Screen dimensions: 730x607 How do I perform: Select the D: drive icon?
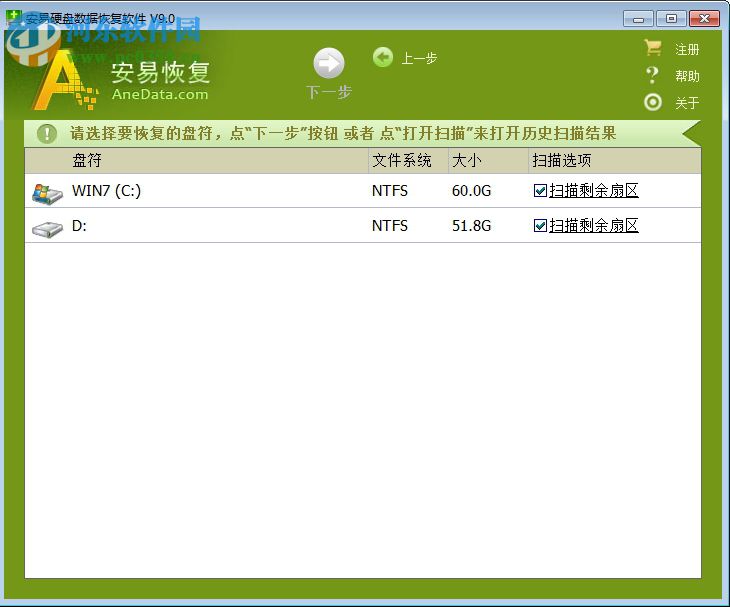47,229
